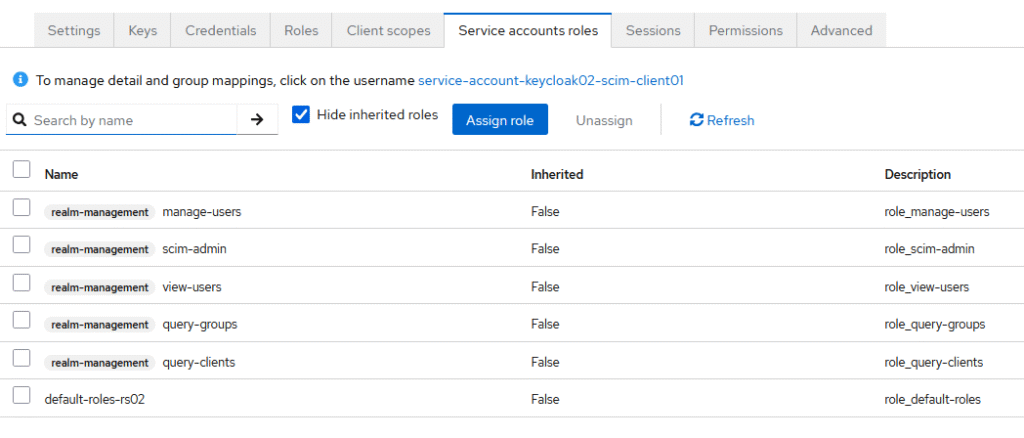Image resolution: width=1024 pixels, height=438 pixels.
Task: Uncheck Hide inherited roles checkbox
Action: [x=301, y=115]
